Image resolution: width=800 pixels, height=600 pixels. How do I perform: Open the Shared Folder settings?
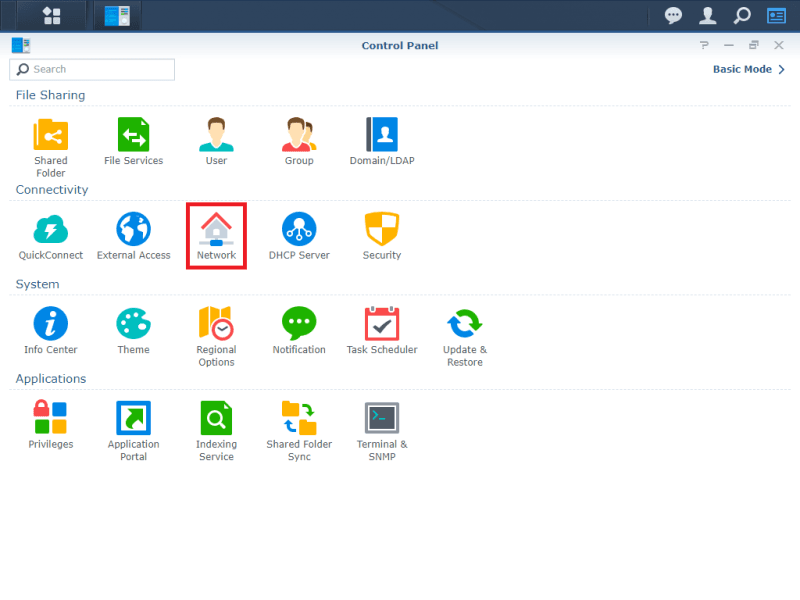[x=50, y=135]
